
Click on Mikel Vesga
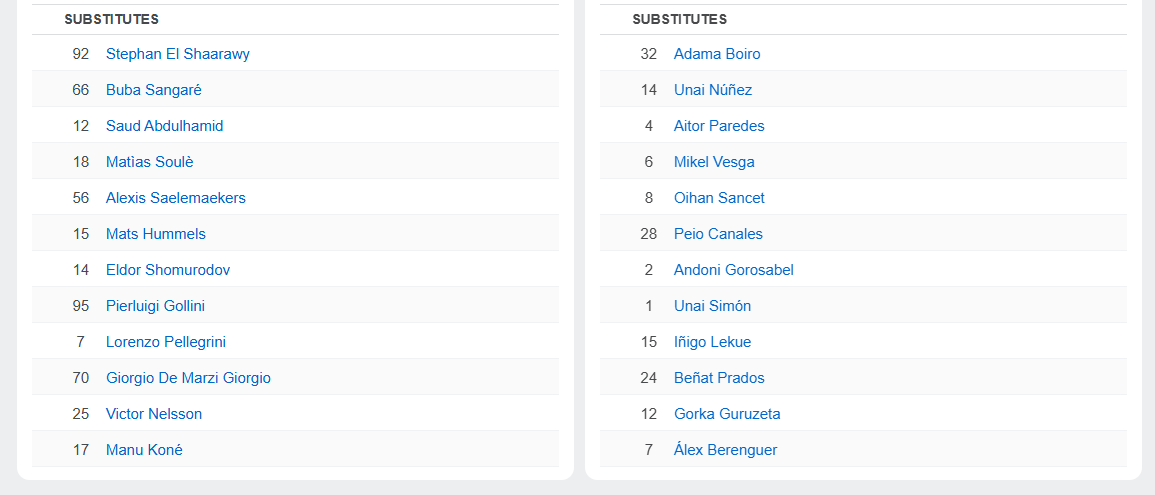click(x=714, y=162)
